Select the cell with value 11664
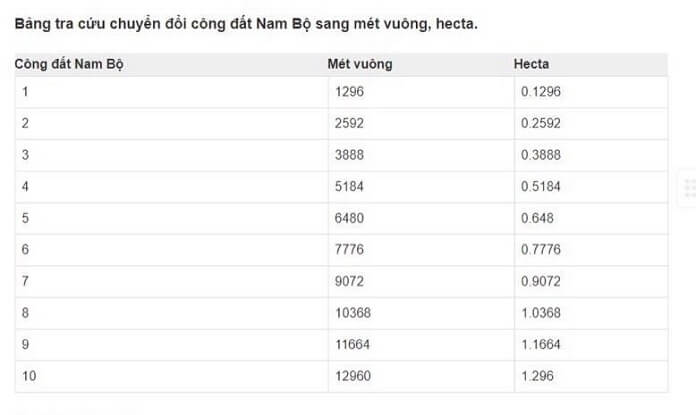Image resolution: width=696 pixels, height=415 pixels. click(x=421, y=344)
